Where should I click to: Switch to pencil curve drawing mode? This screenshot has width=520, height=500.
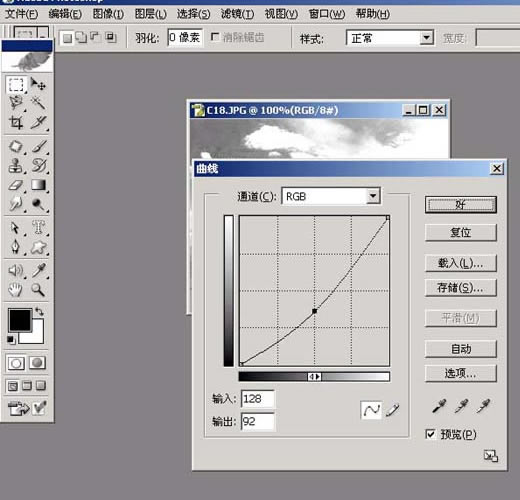pos(393,410)
